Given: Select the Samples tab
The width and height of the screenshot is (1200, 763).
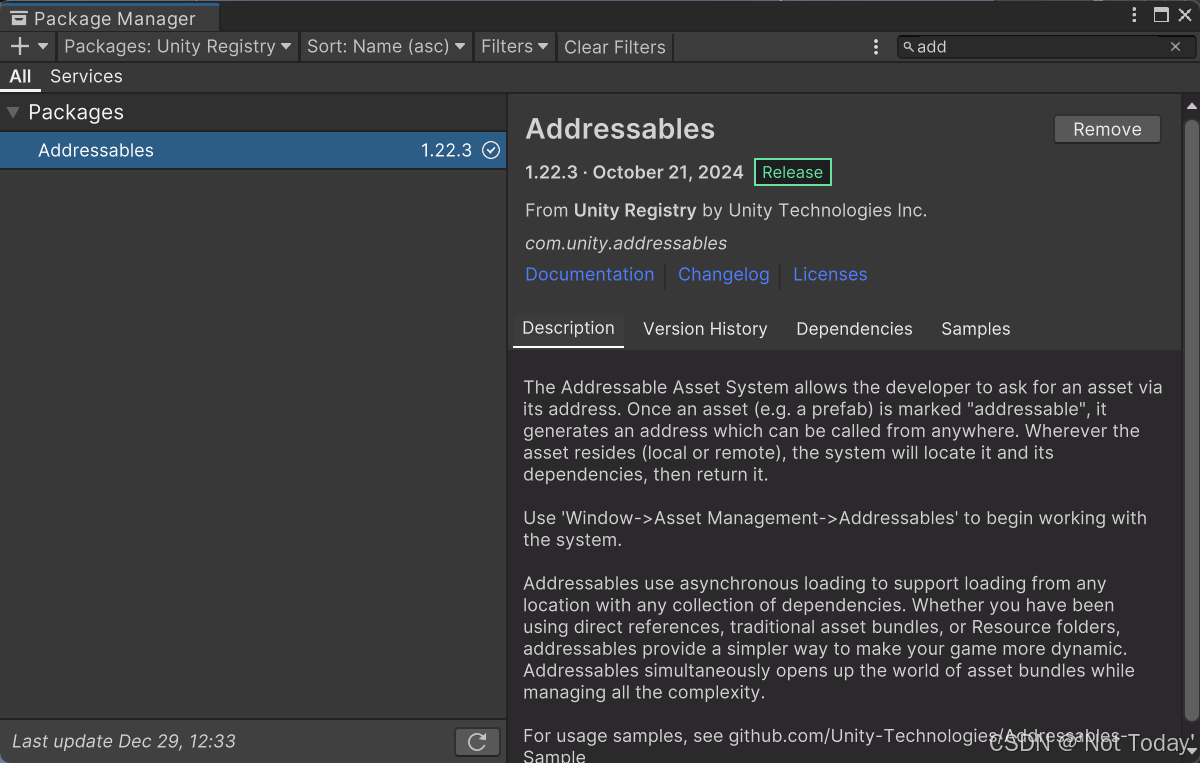Looking at the screenshot, I should point(976,329).
